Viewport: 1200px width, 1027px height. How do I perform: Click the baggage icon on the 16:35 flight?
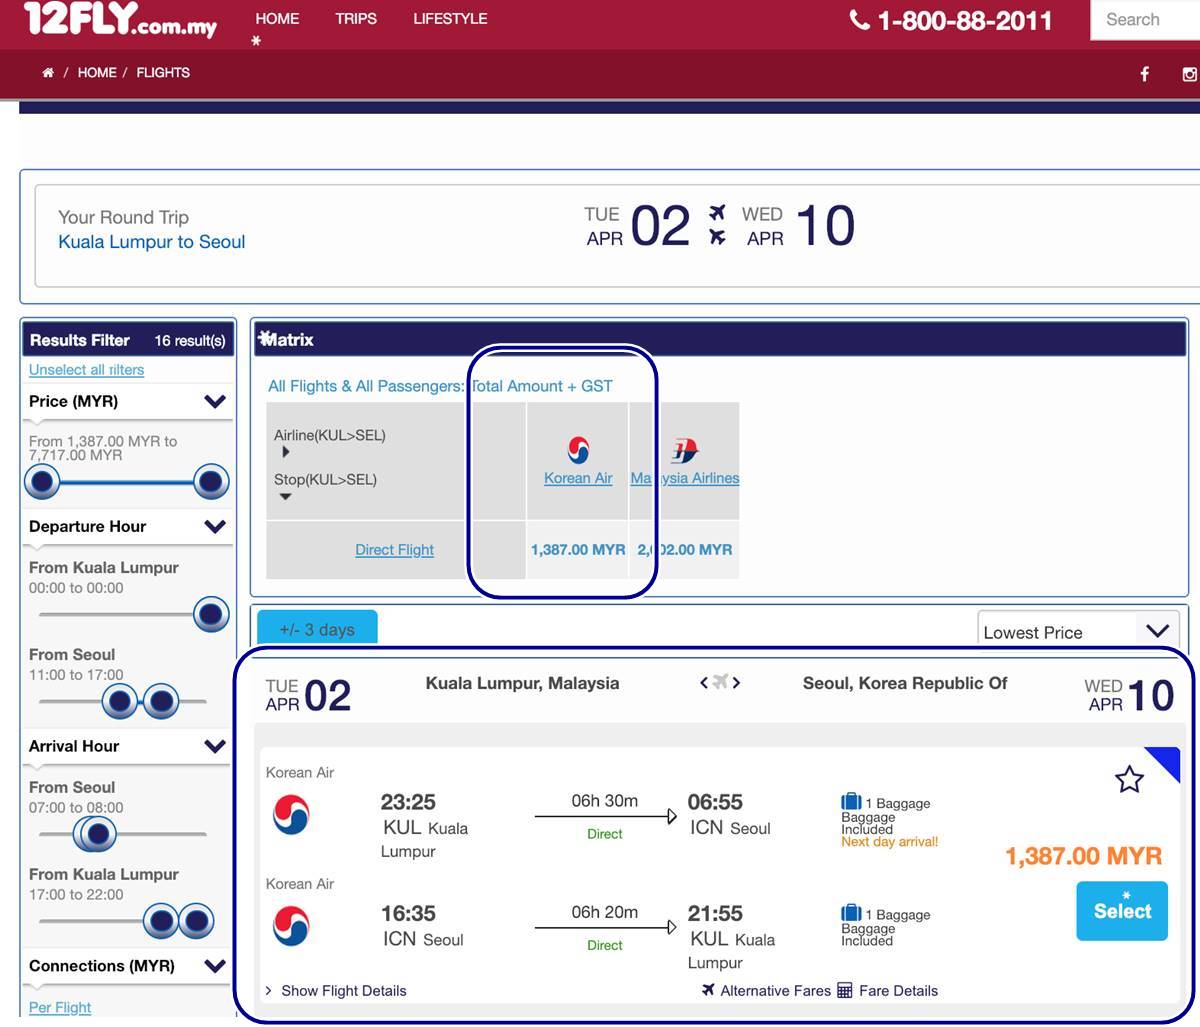pyautogui.click(x=851, y=913)
